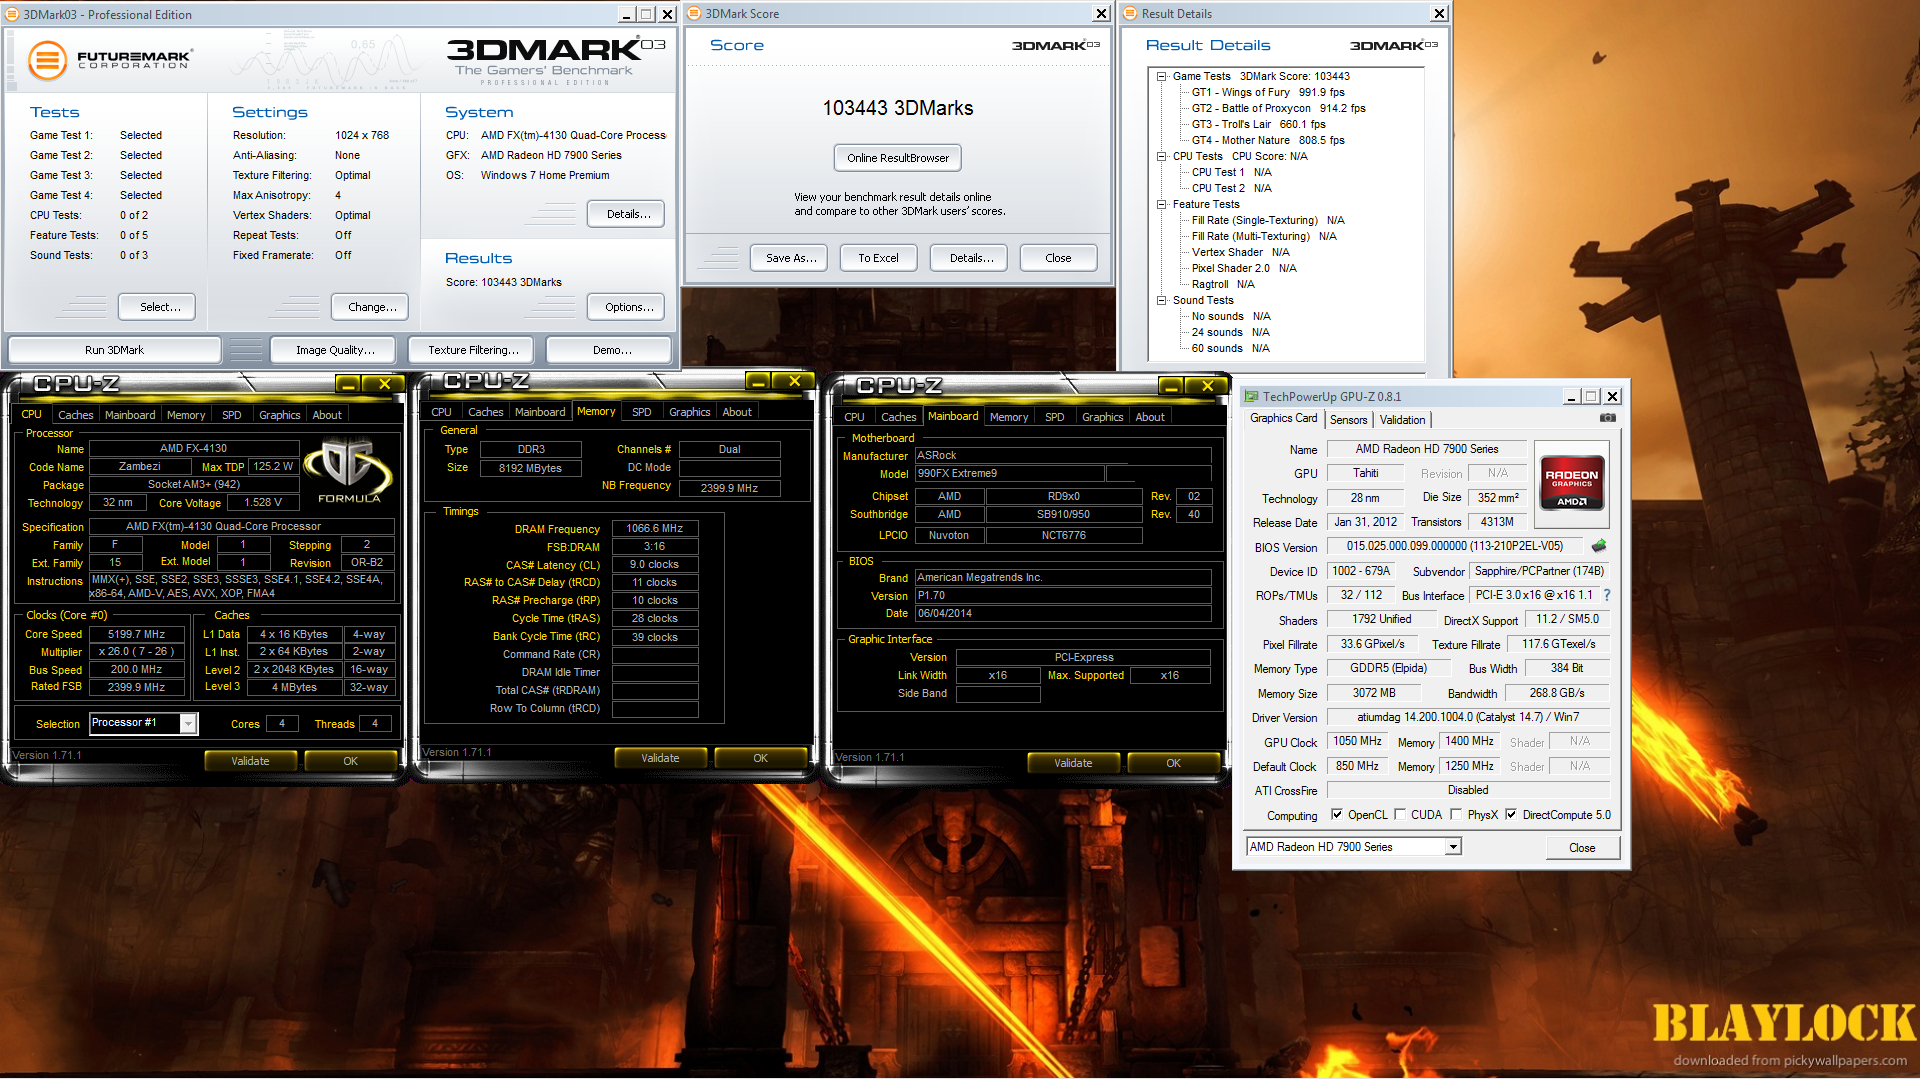Viewport: 1920px width, 1080px height.
Task: Select GT2 - Battle of Proxycon result row
Action: pyautogui.click(x=1278, y=108)
